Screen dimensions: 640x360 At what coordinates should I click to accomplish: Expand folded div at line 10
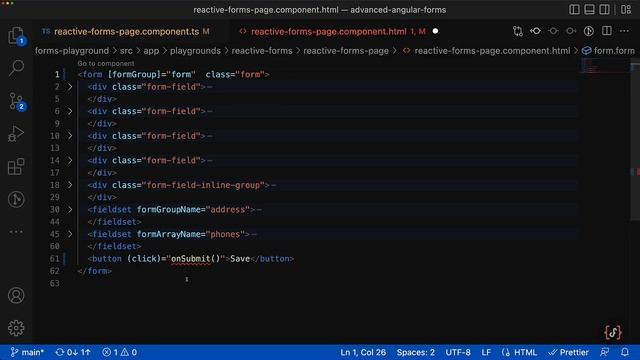click(70, 136)
